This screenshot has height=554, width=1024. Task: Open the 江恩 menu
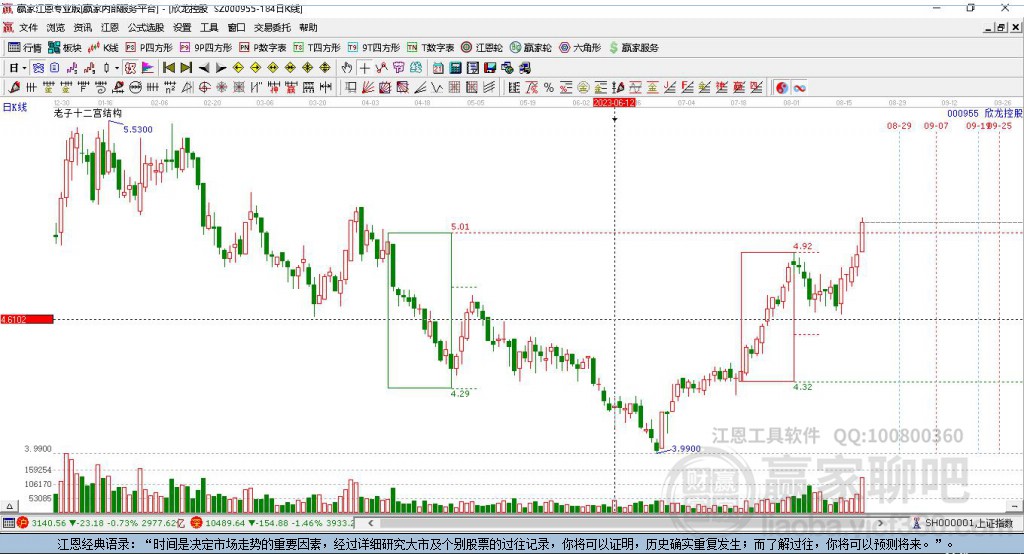point(110,27)
